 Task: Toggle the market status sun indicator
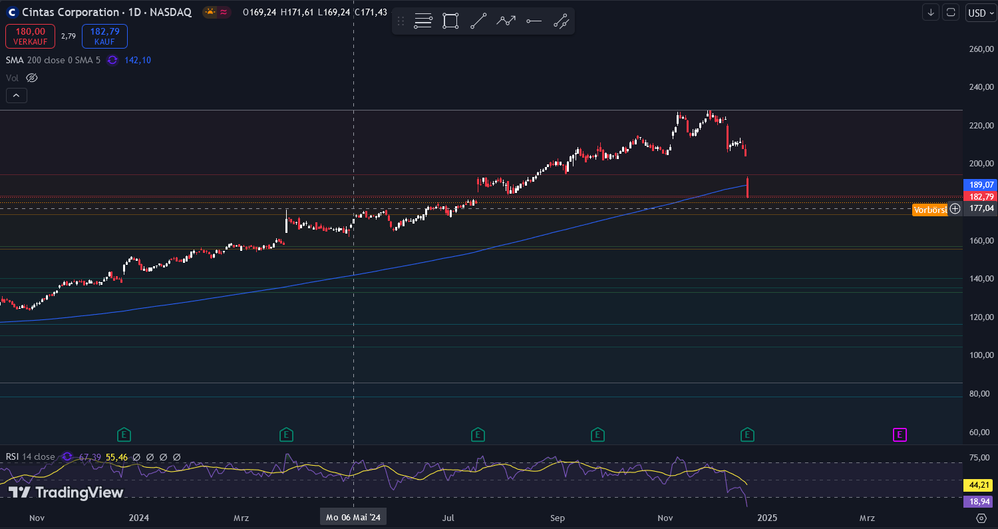[x=210, y=12]
